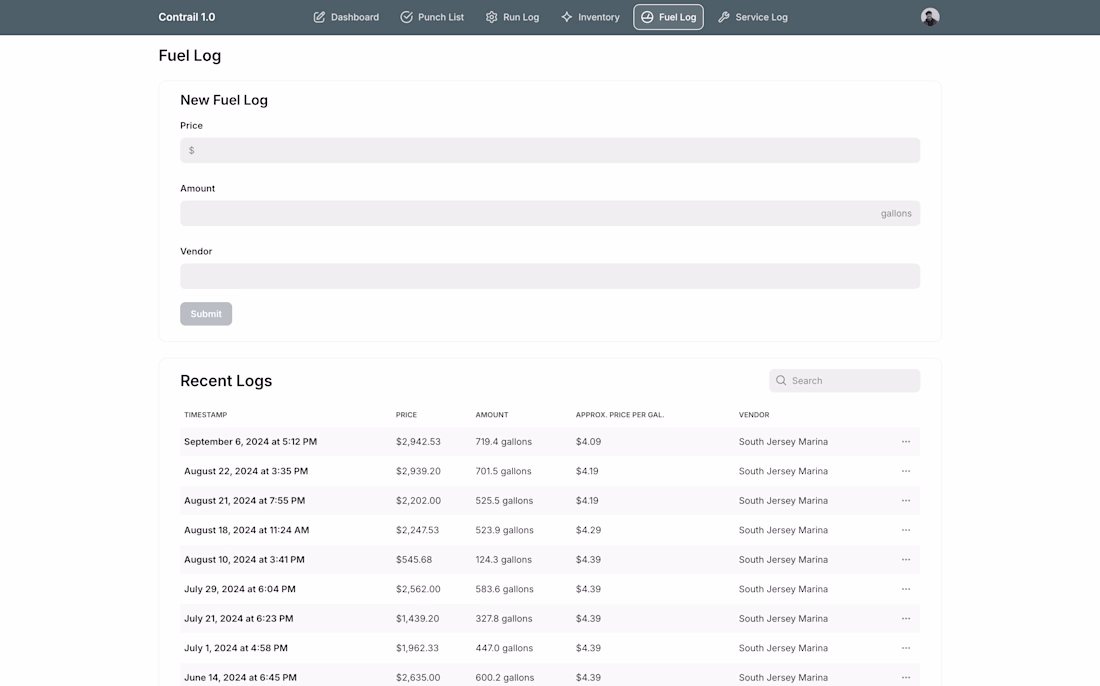
Task: Click the Run Log gear icon
Action: 491,17
